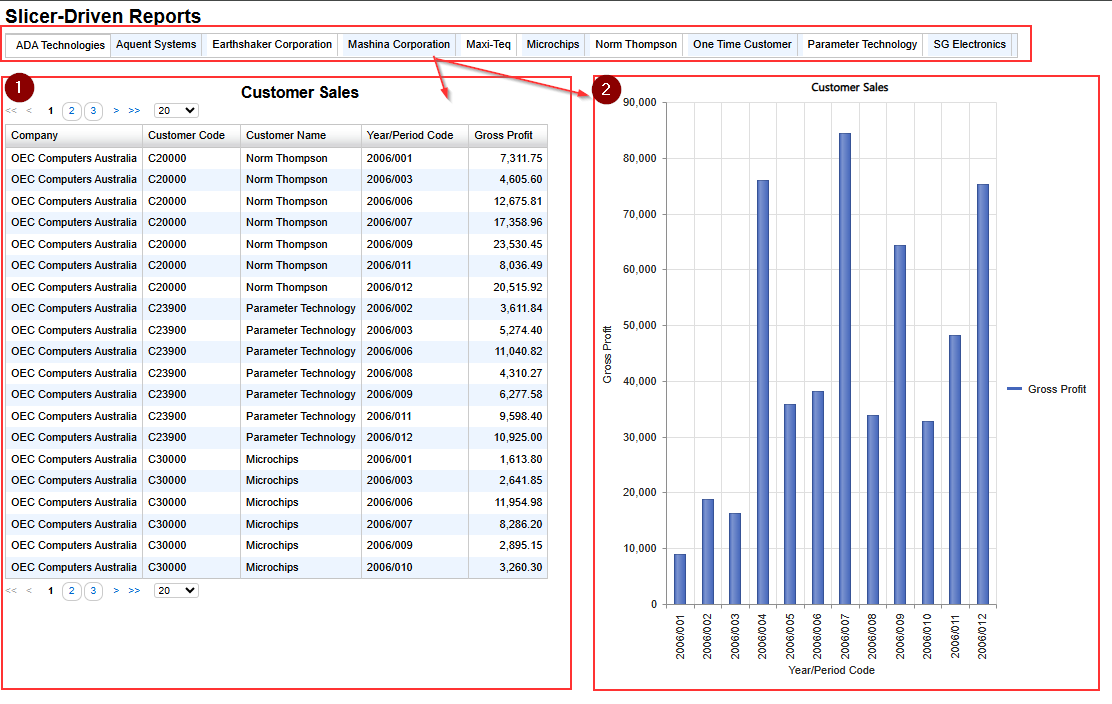1112x704 pixels.
Task: Click cell with value 17,358.96
Action: click(x=518, y=222)
